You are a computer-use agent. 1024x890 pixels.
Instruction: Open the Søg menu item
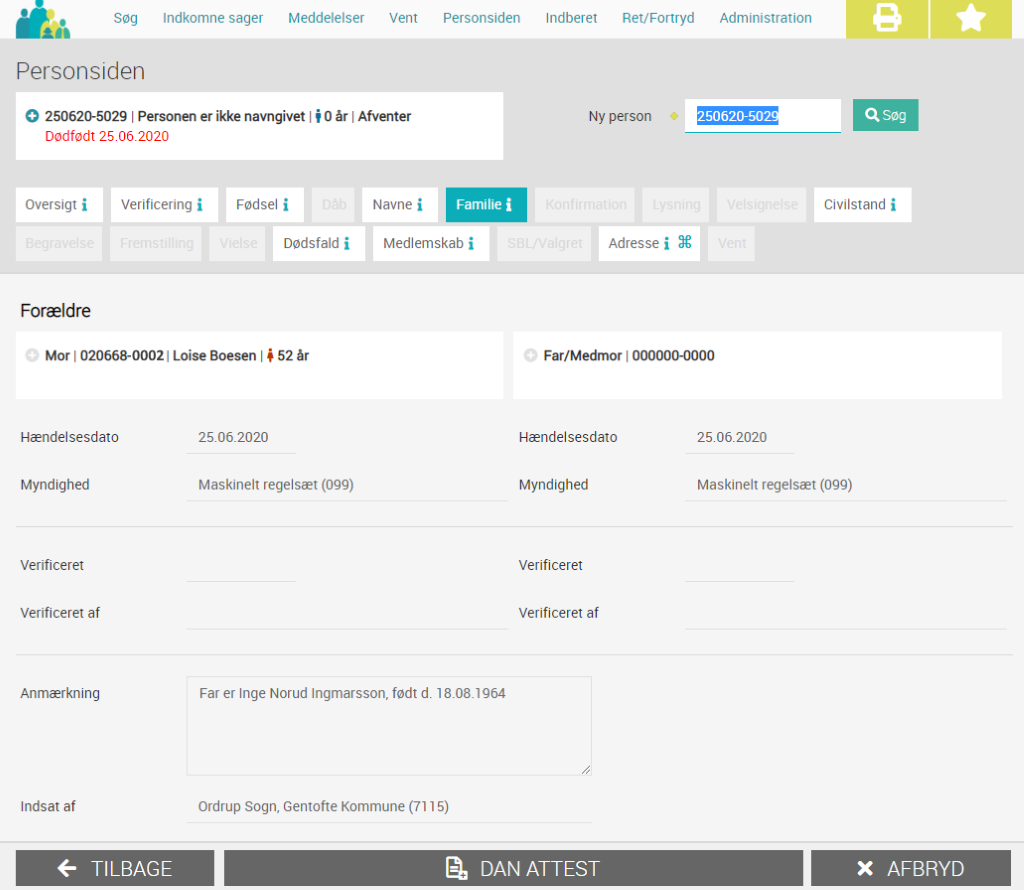click(x=125, y=18)
